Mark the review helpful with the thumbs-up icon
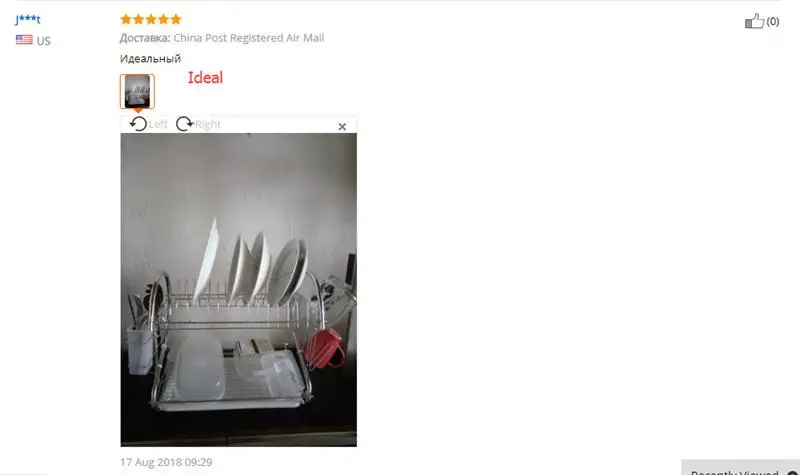The width and height of the screenshot is (800, 475). pyautogui.click(x=754, y=21)
